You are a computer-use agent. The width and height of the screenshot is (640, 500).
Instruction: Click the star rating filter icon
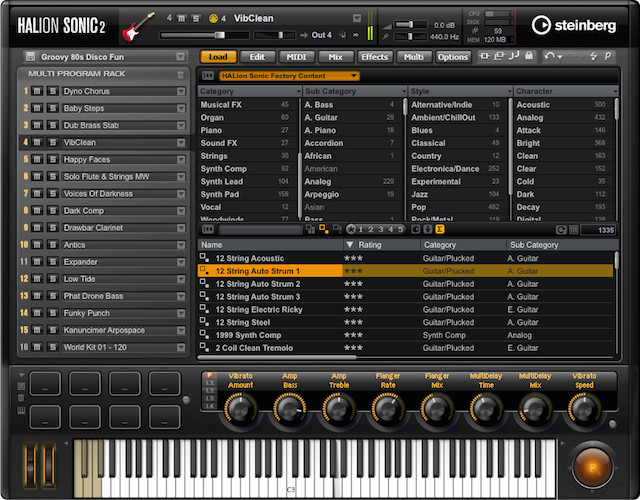pyautogui.click(x=351, y=229)
